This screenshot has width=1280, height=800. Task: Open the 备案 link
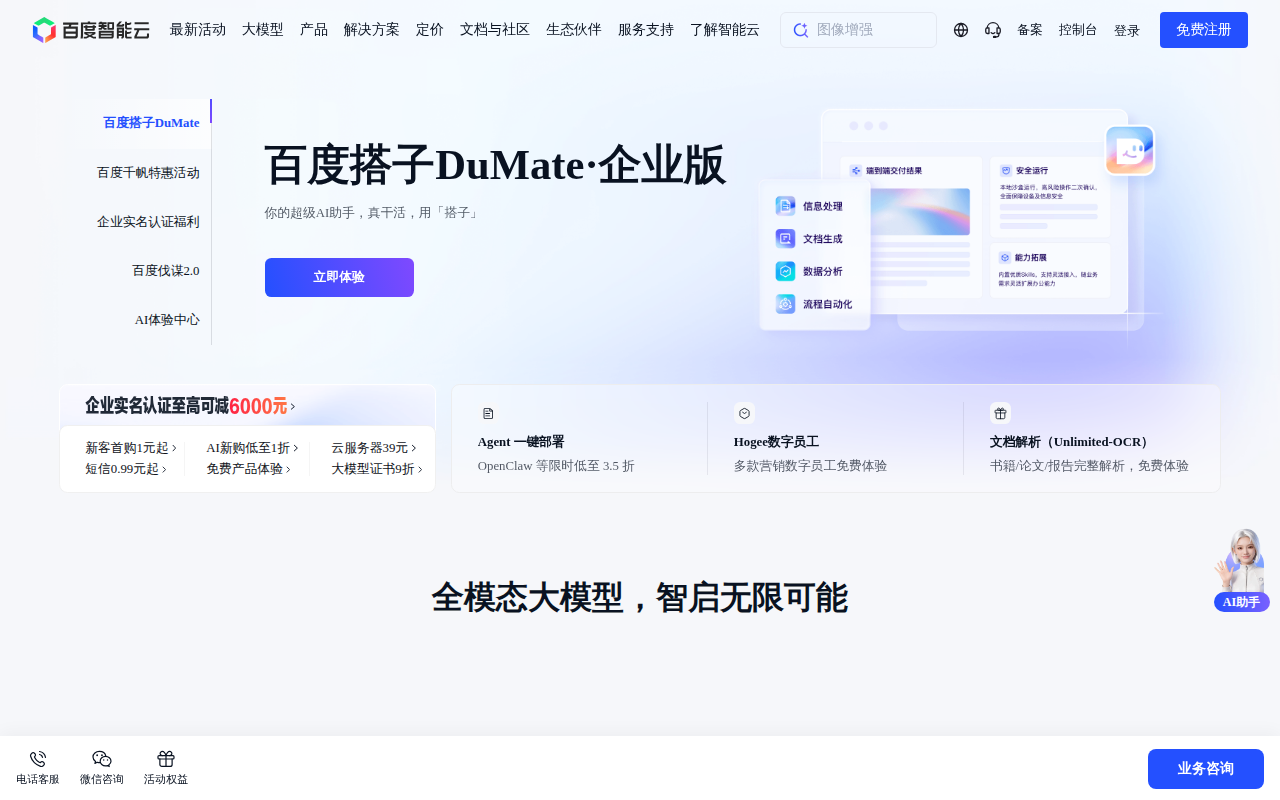pyautogui.click(x=1030, y=30)
